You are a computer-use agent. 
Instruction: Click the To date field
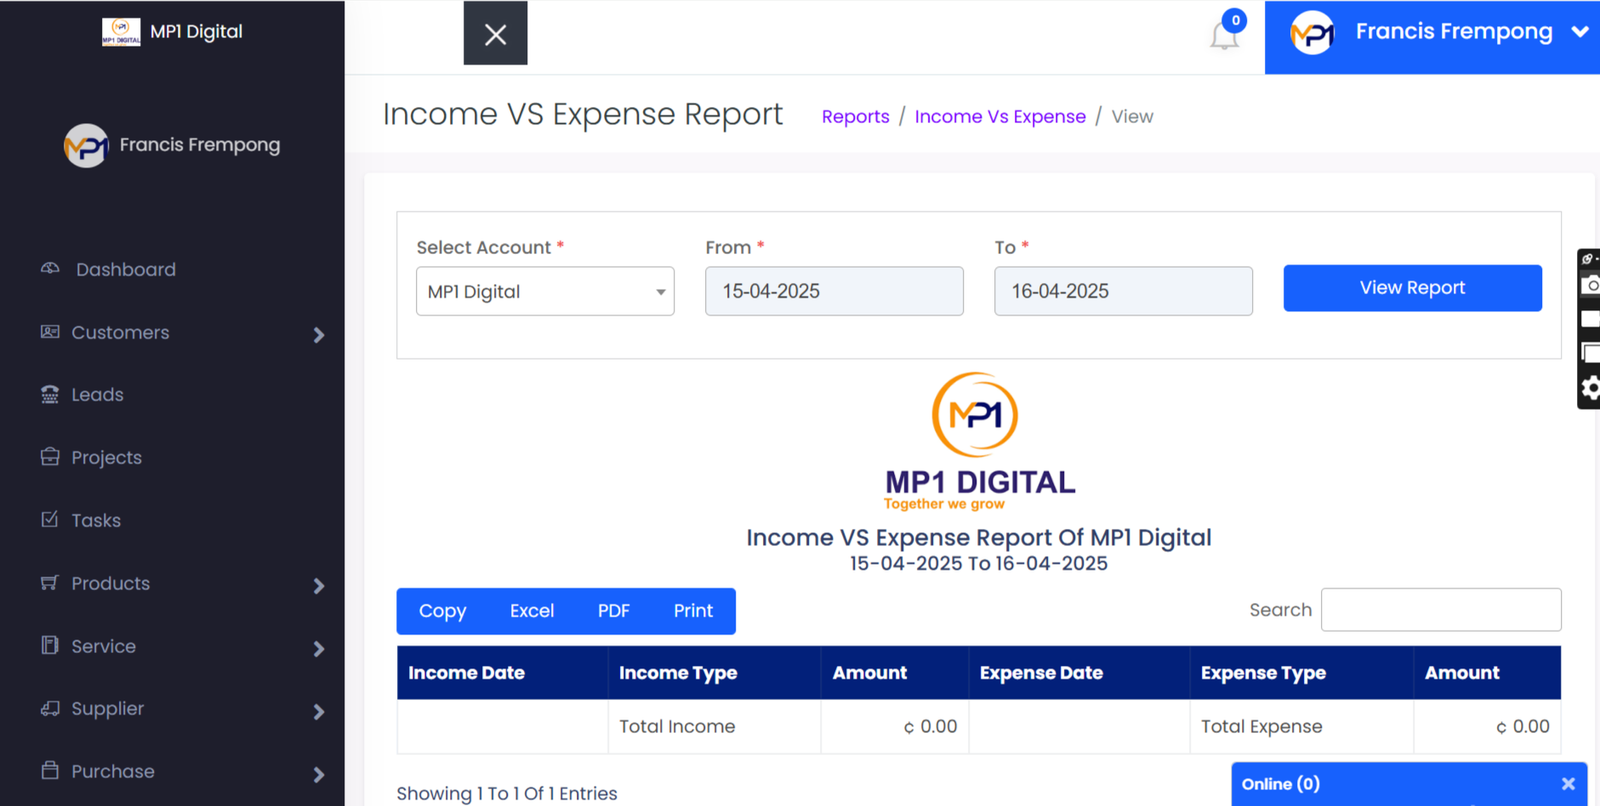[x=1123, y=291]
